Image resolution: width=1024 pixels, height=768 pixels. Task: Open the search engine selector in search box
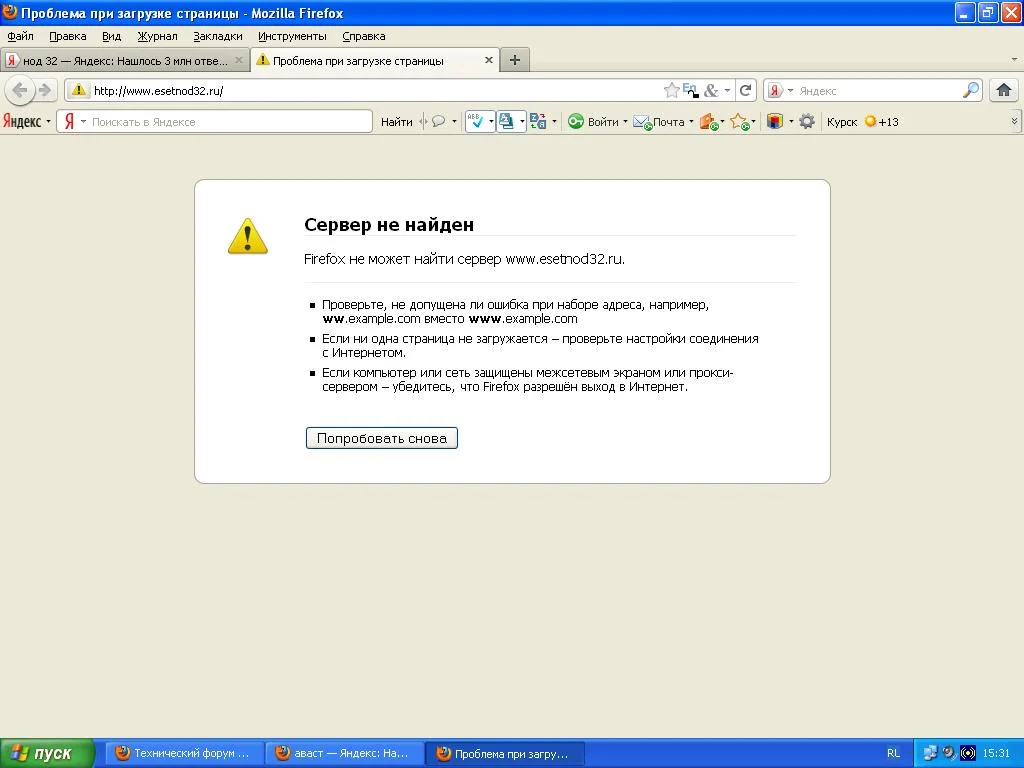[790, 91]
